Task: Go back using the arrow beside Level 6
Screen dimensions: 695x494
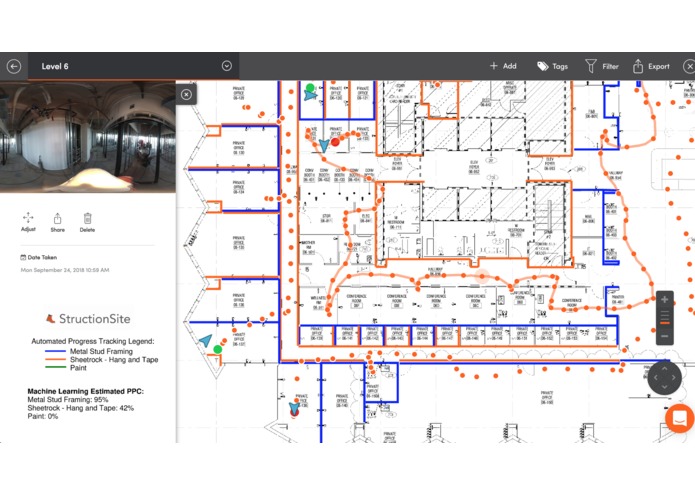Action: [14, 66]
